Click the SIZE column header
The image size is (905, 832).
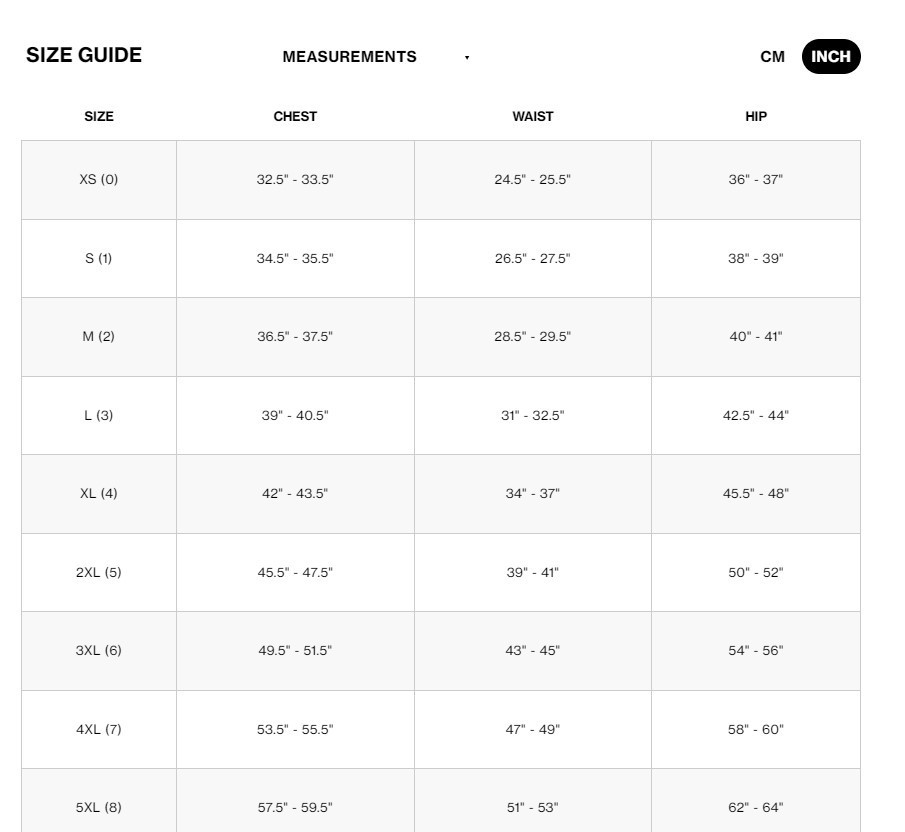click(99, 116)
